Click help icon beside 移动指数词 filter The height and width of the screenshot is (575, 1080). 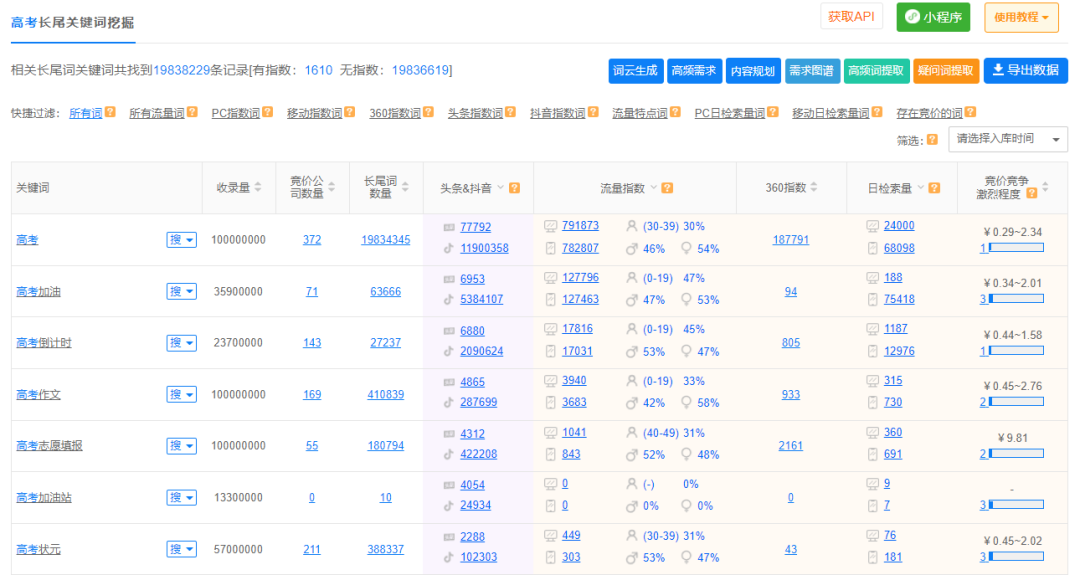pyautogui.click(x=349, y=112)
